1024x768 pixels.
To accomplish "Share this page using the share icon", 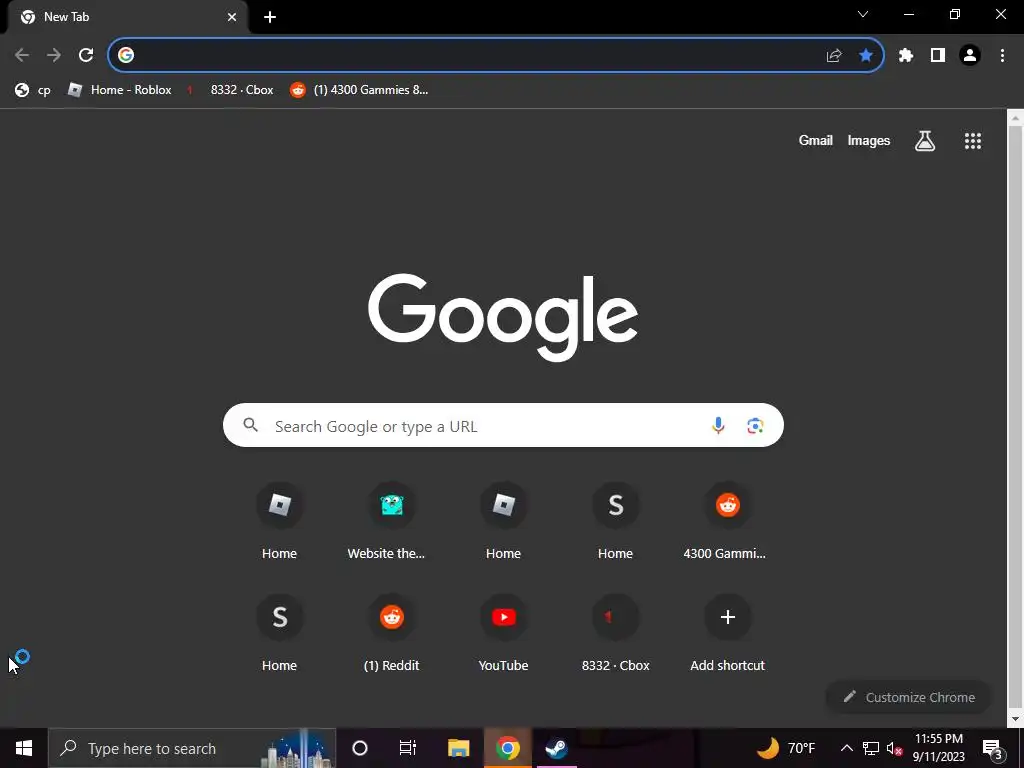I will (x=834, y=56).
